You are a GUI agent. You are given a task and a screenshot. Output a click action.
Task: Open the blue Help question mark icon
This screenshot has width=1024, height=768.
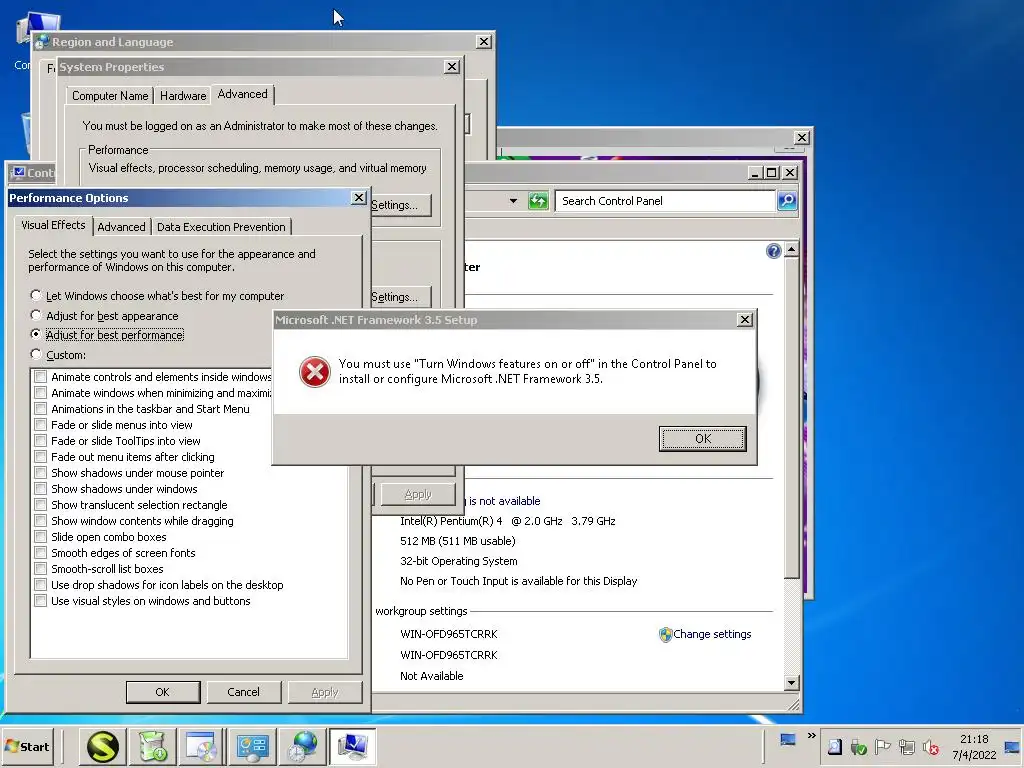click(773, 251)
